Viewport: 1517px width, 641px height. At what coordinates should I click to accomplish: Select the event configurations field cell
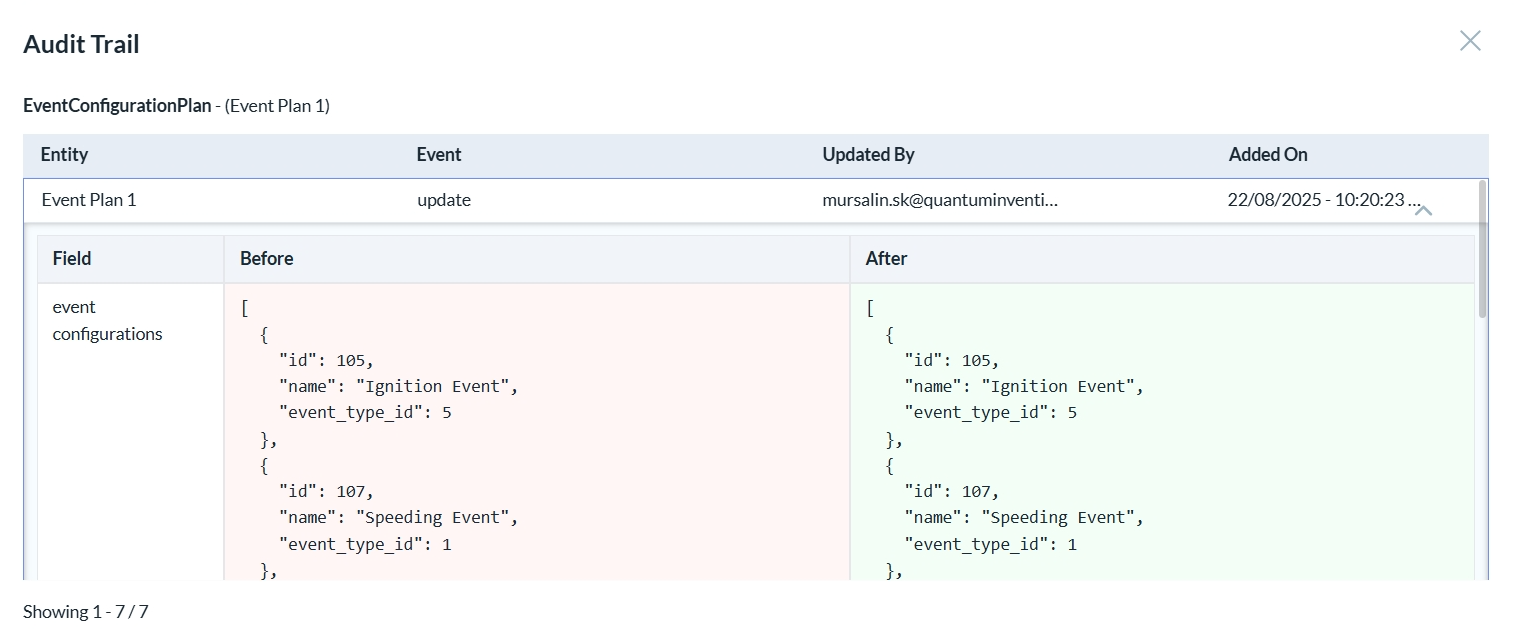[x=107, y=321]
